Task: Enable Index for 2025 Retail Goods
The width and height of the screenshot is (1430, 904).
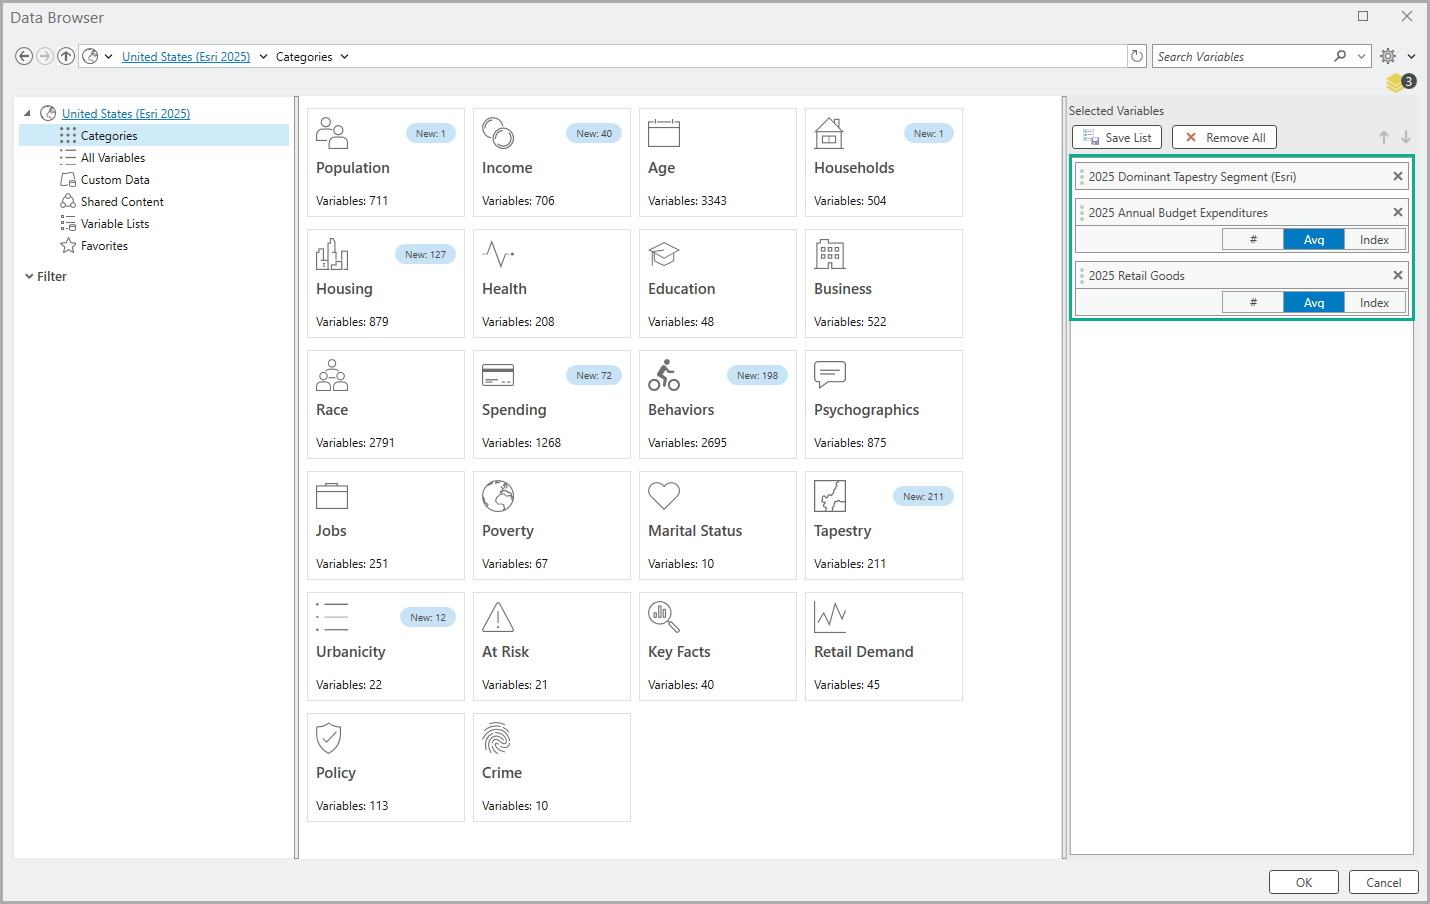Action: (1374, 301)
